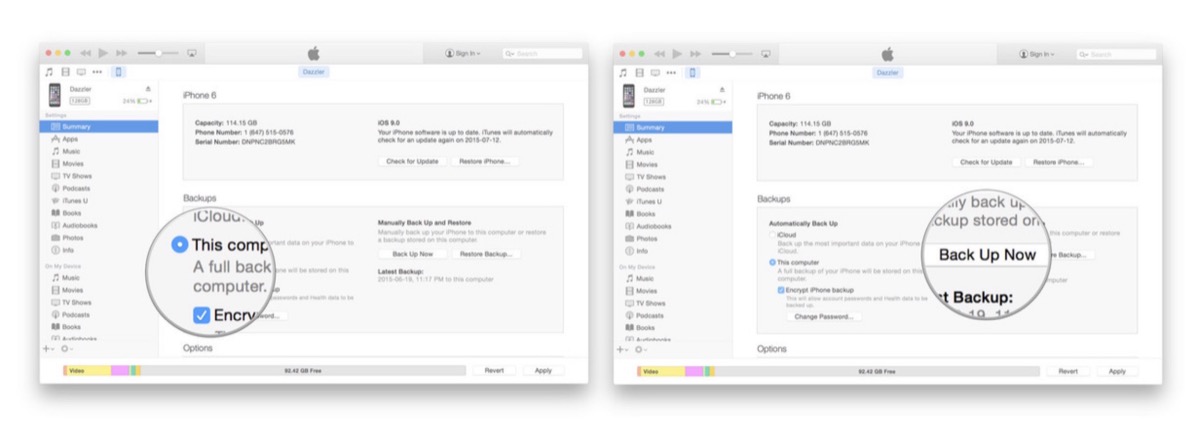Click the TV library icon in right window toolbar
1200x436 pixels.
pos(655,72)
